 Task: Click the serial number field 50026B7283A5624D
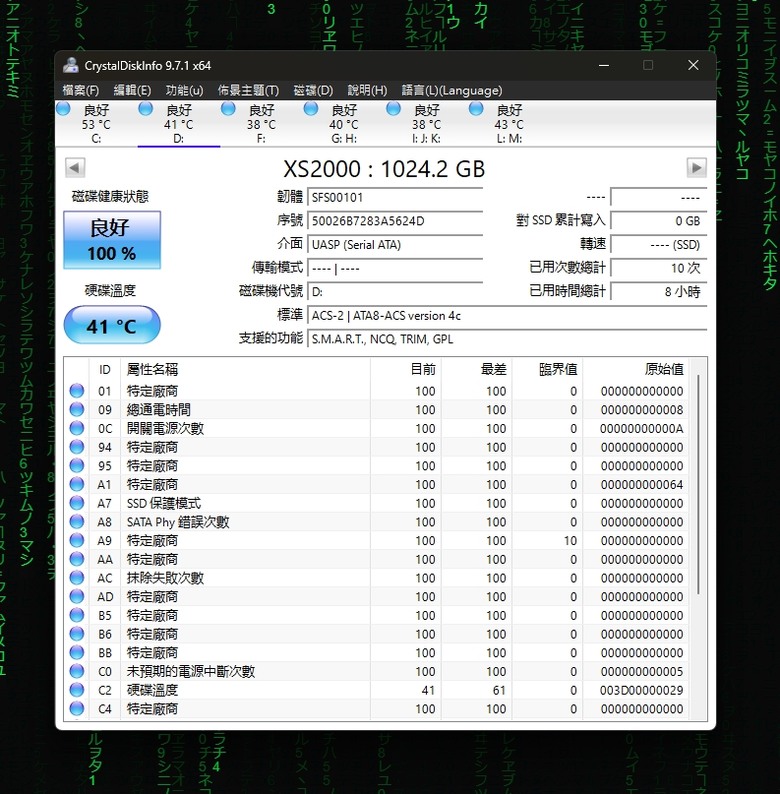(x=395, y=221)
